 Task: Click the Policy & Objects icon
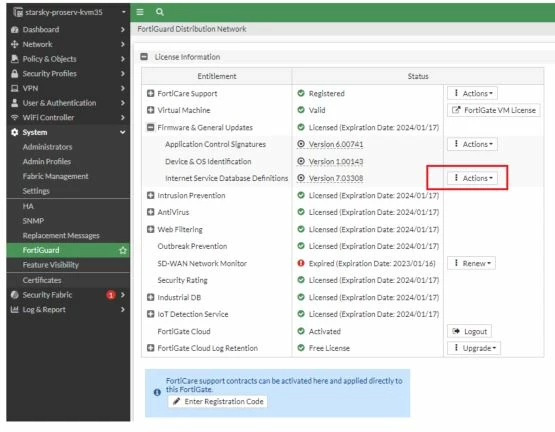[15, 59]
